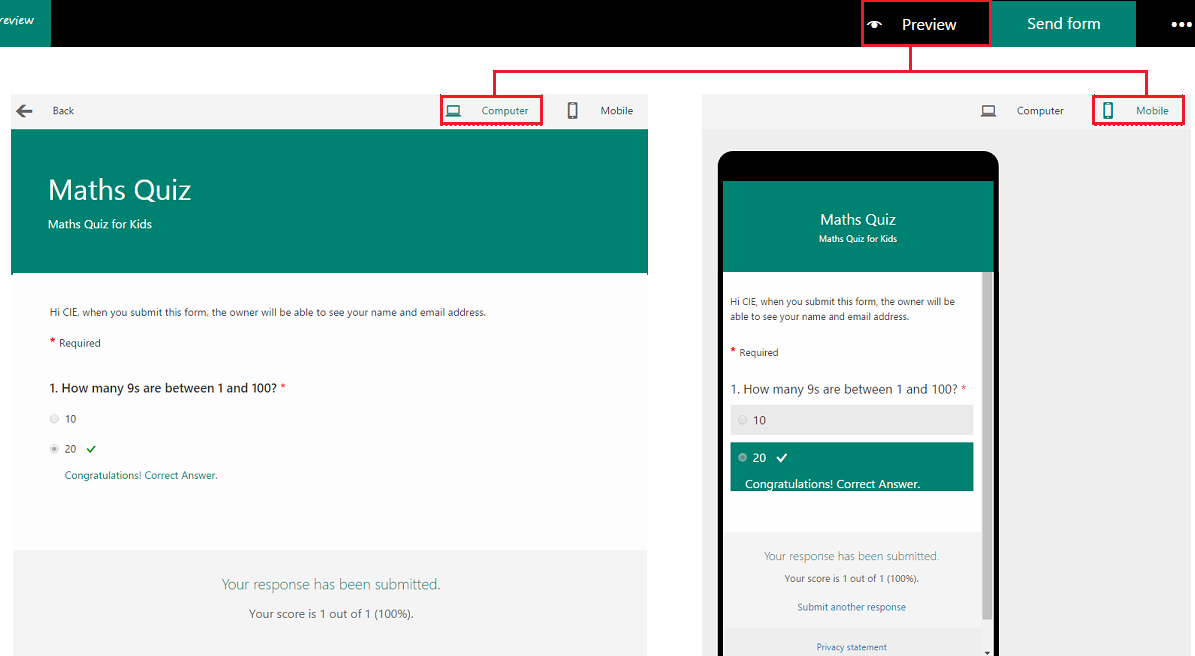Image resolution: width=1195 pixels, height=656 pixels.
Task: Click laptop icon in right preview toolbar
Action: tap(988, 111)
